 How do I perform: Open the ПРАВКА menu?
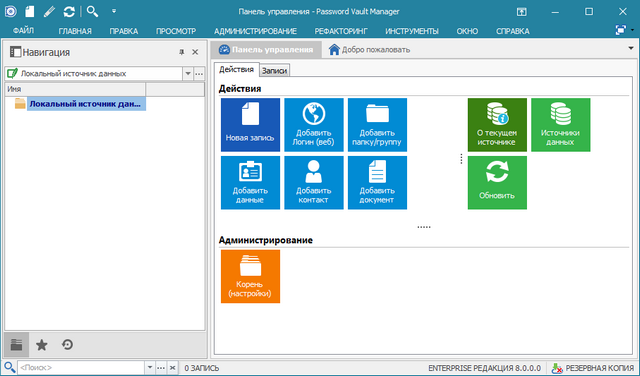click(124, 31)
